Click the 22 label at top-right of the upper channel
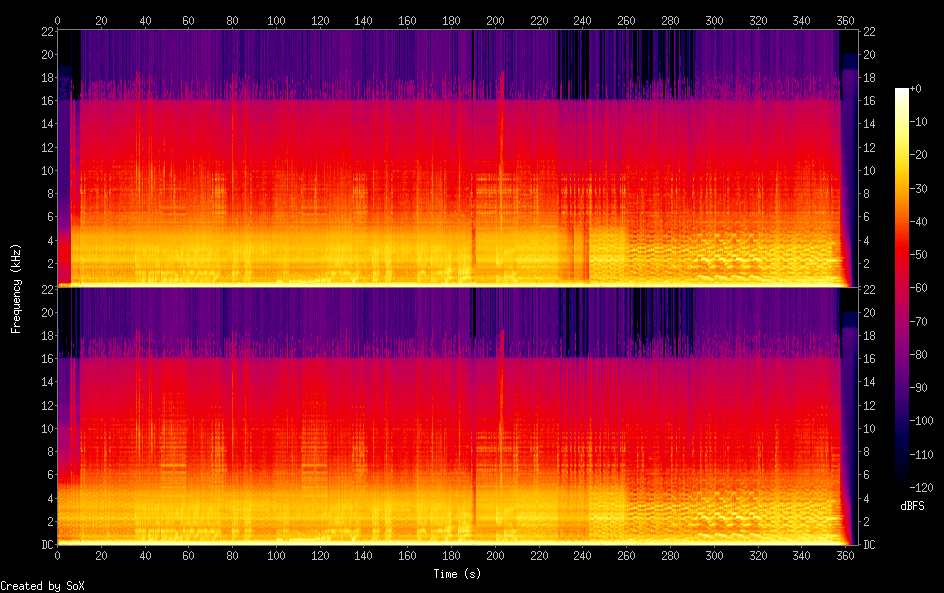Image resolution: width=944 pixels, height=593 pixels. [869, 31]
